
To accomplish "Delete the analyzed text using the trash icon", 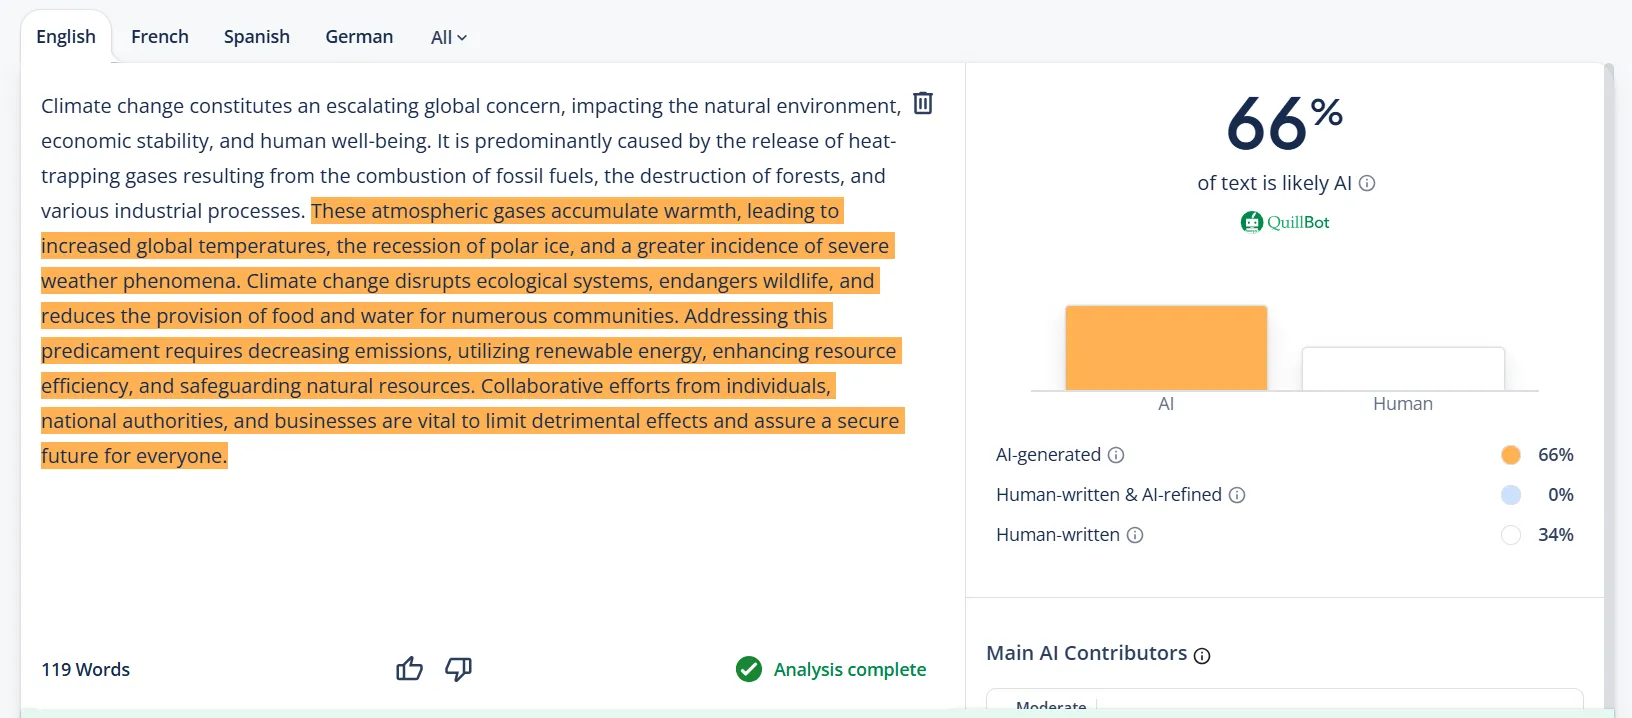I will pyautogui.click(x=922, y=103).
